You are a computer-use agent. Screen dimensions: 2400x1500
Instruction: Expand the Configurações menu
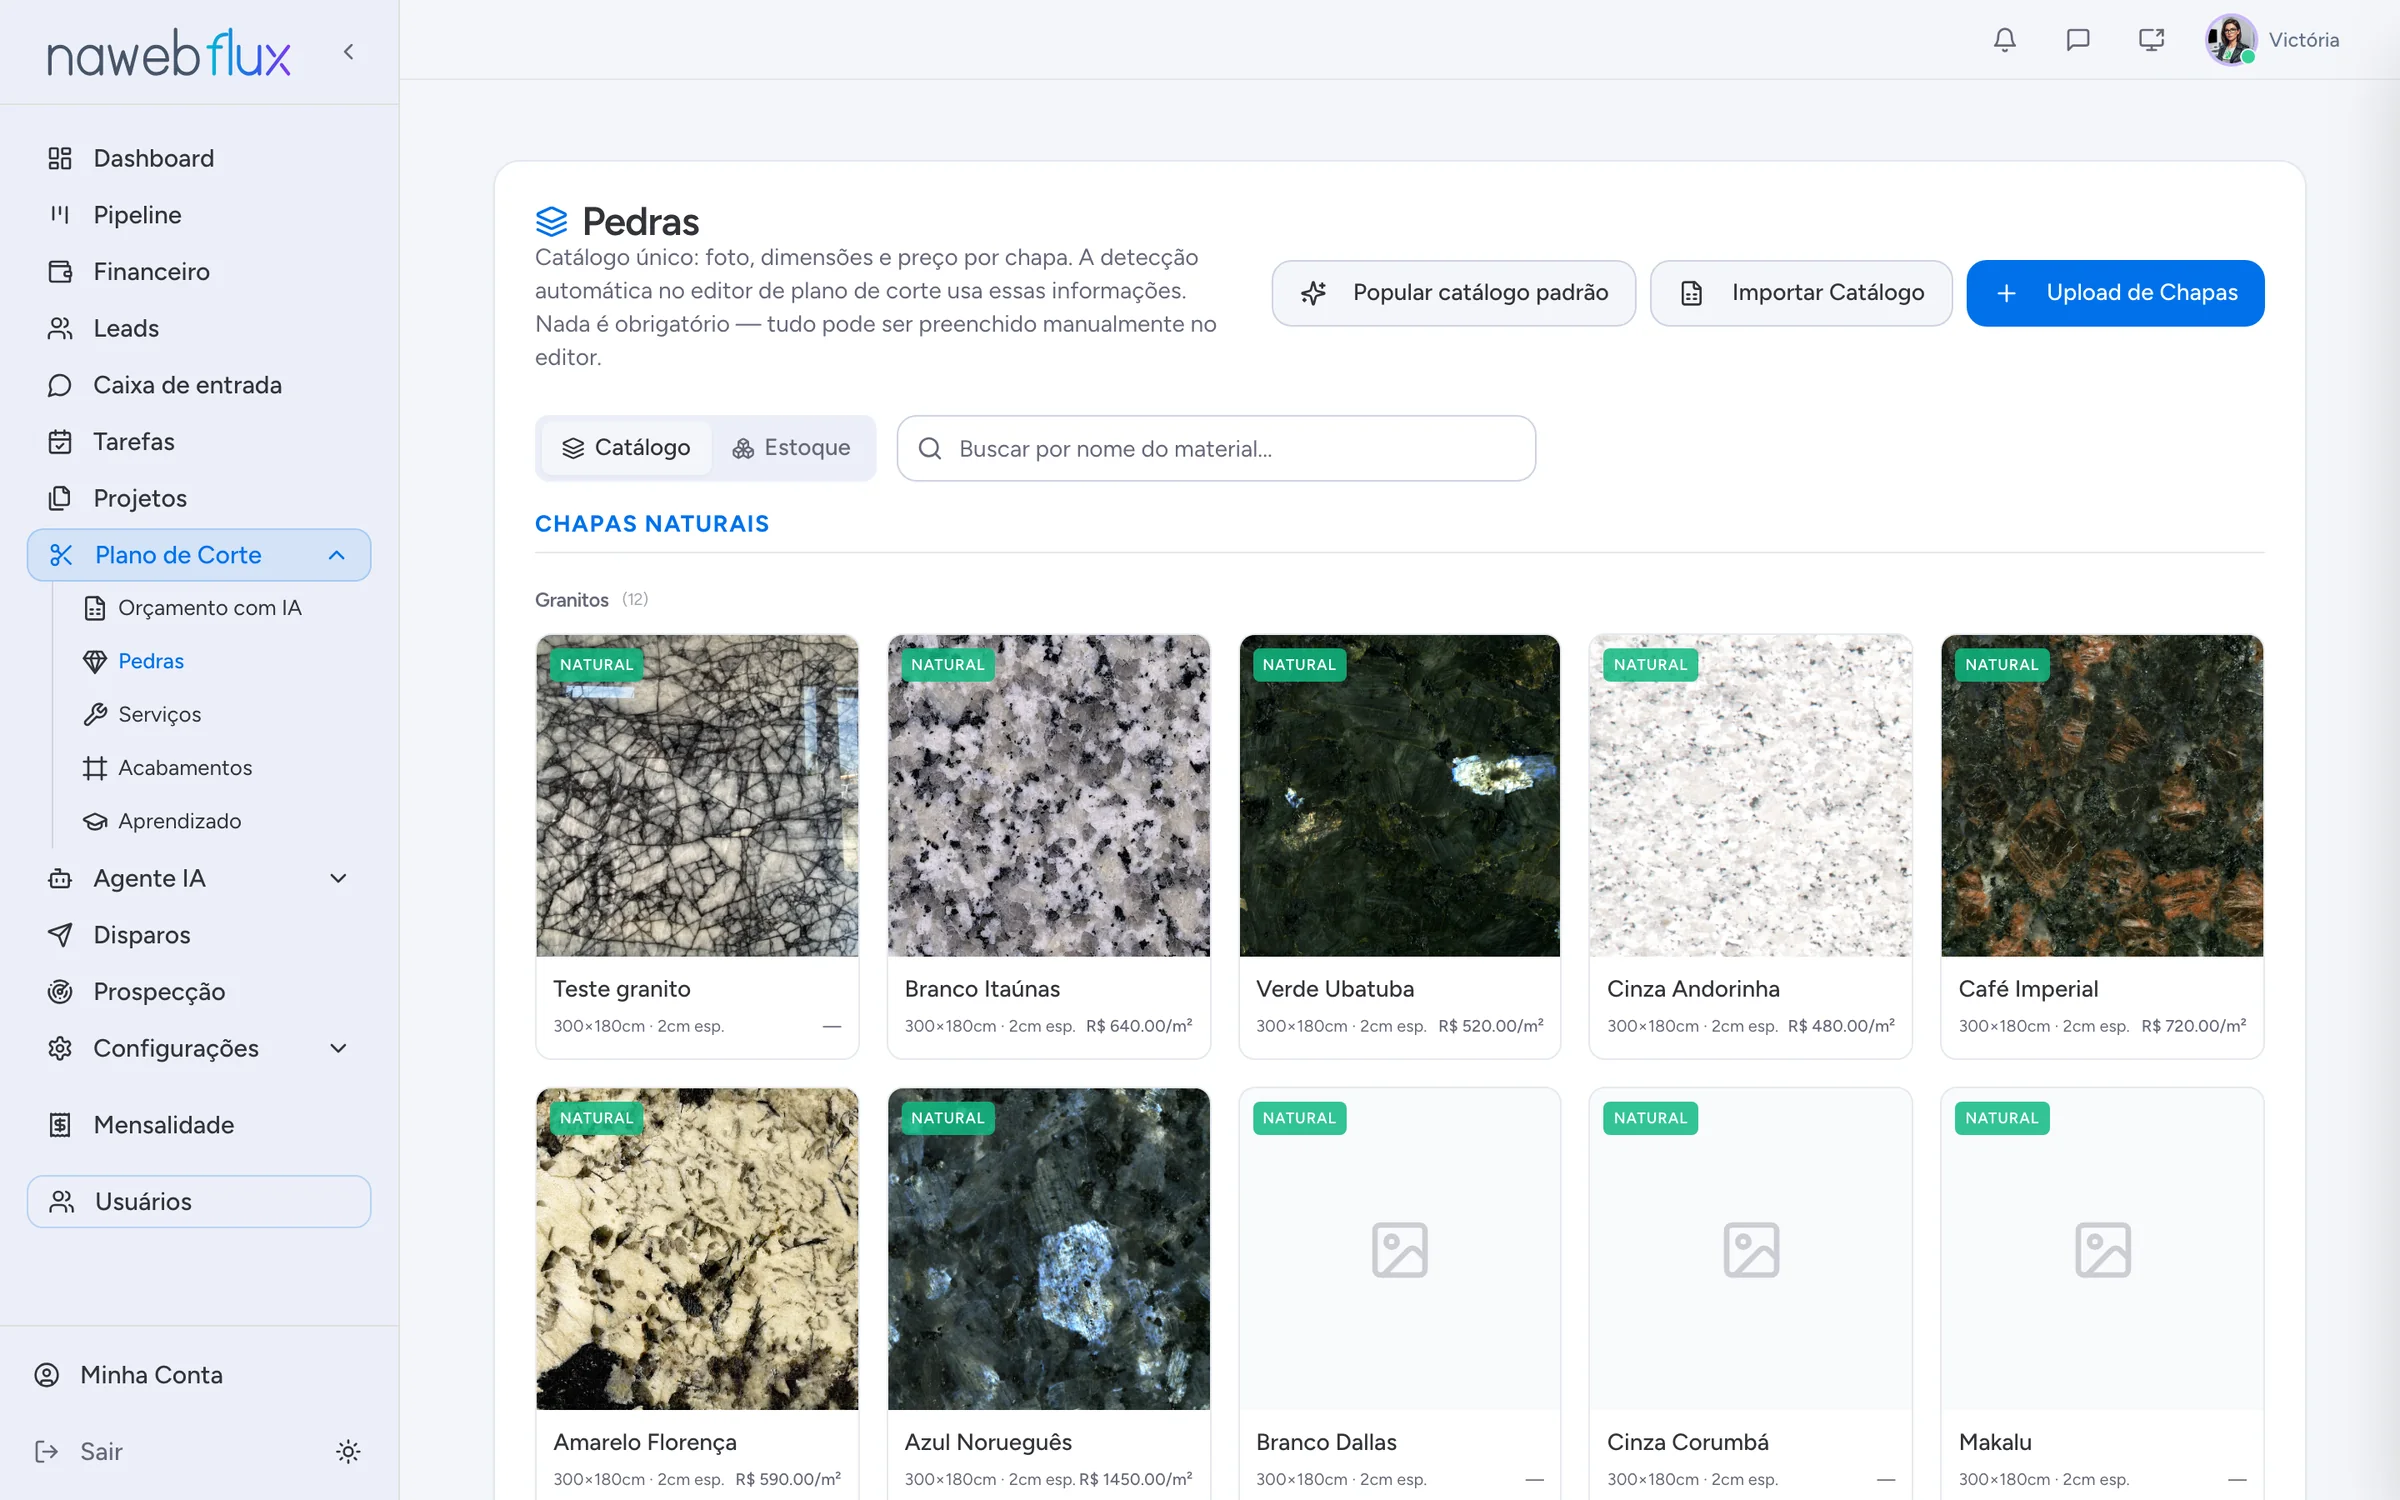(x=338, y=1048)
